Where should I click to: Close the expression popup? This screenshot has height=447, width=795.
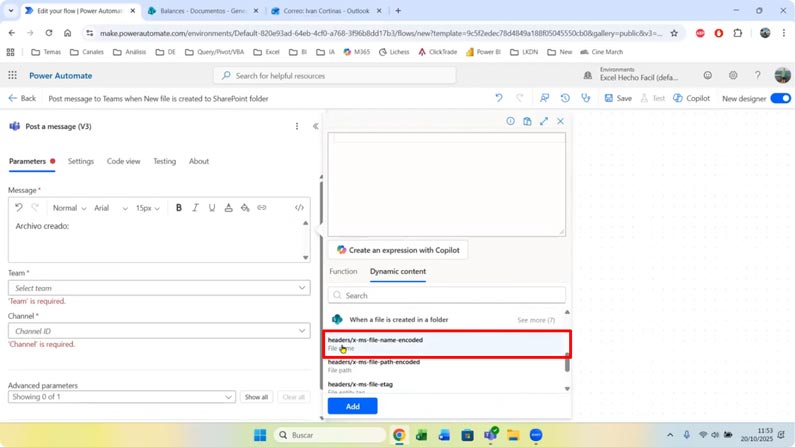(x=560, y=121)
